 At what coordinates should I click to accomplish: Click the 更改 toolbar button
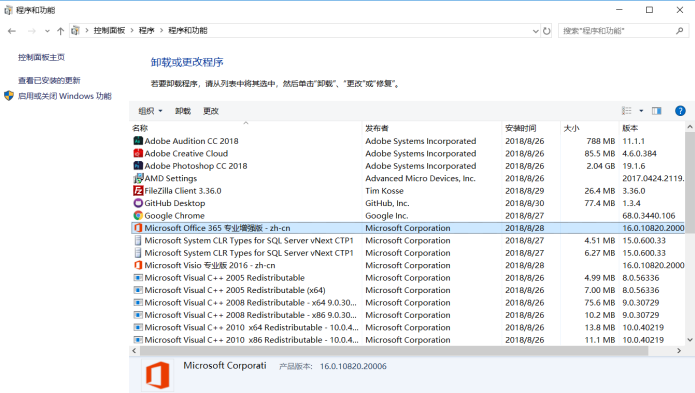click(211, 111)
